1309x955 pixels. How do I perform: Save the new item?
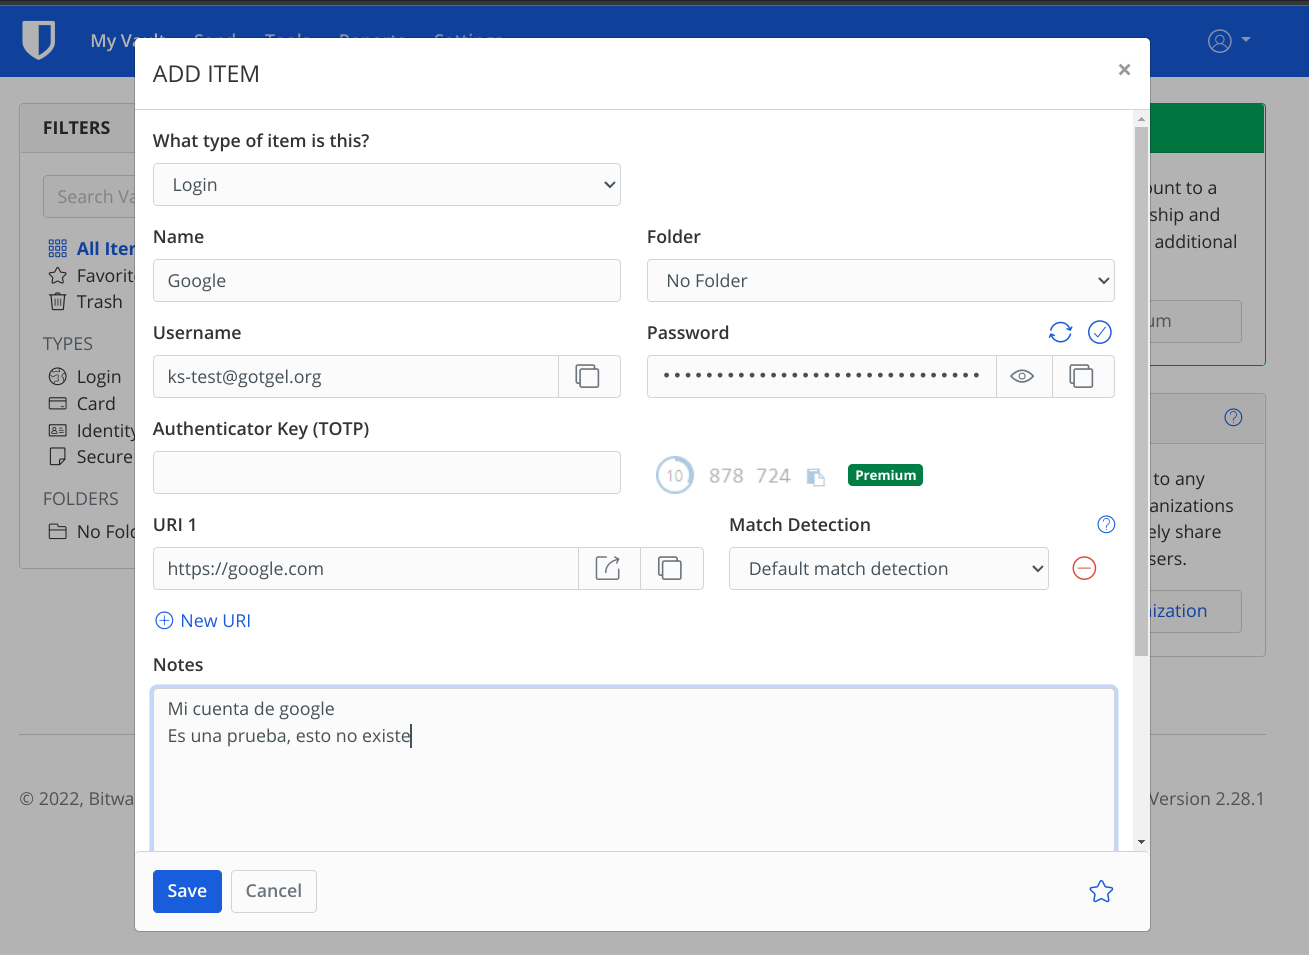click(187, 891)
